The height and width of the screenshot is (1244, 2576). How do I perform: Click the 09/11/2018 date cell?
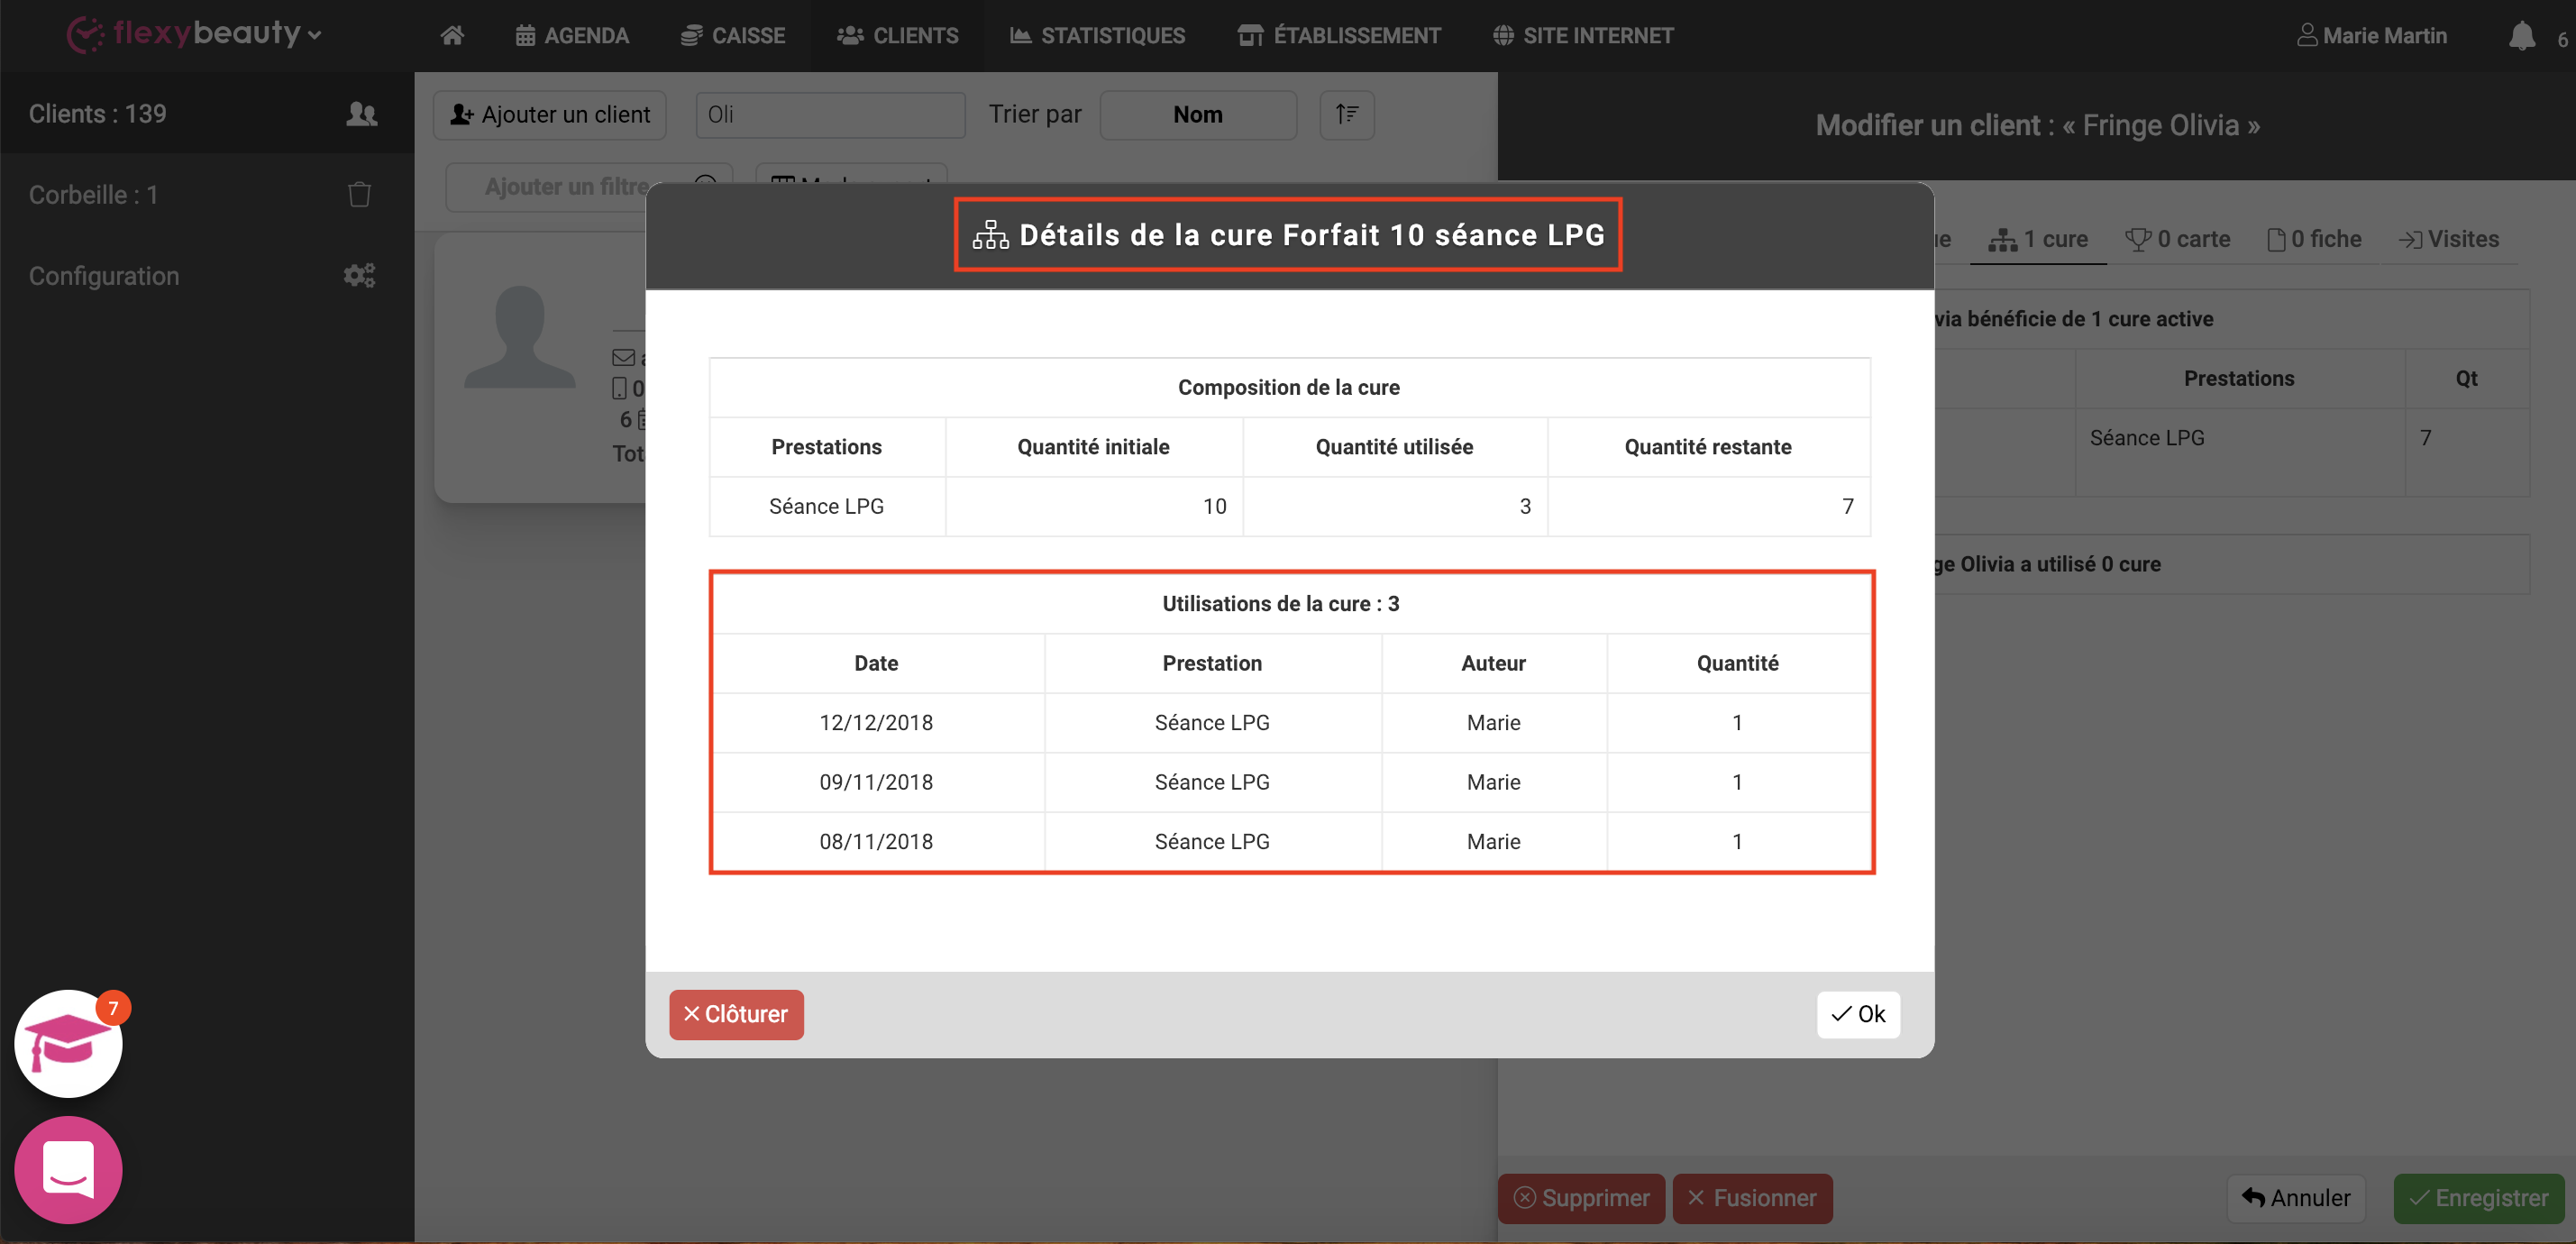[x=877, y=782]
